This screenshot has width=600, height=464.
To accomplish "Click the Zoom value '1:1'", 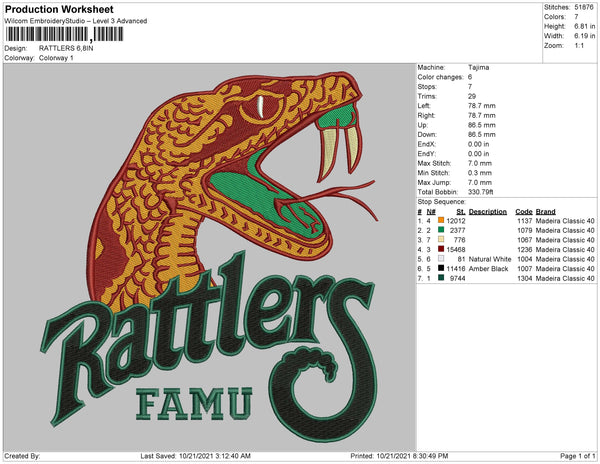I will click(579, 46).
